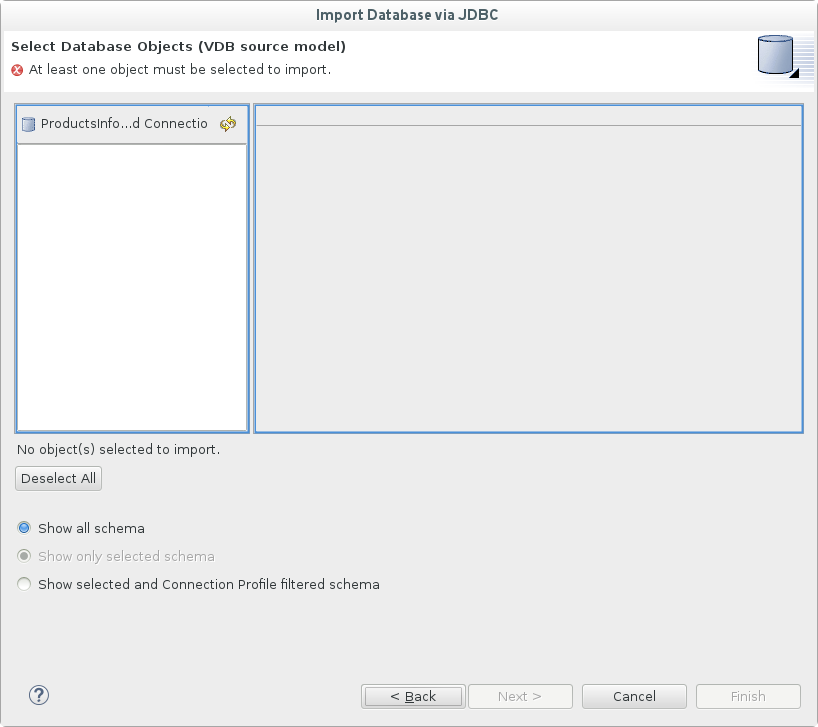Click the red error icon in header
This screenshot has width=818, height=727.
click(17, 70)
